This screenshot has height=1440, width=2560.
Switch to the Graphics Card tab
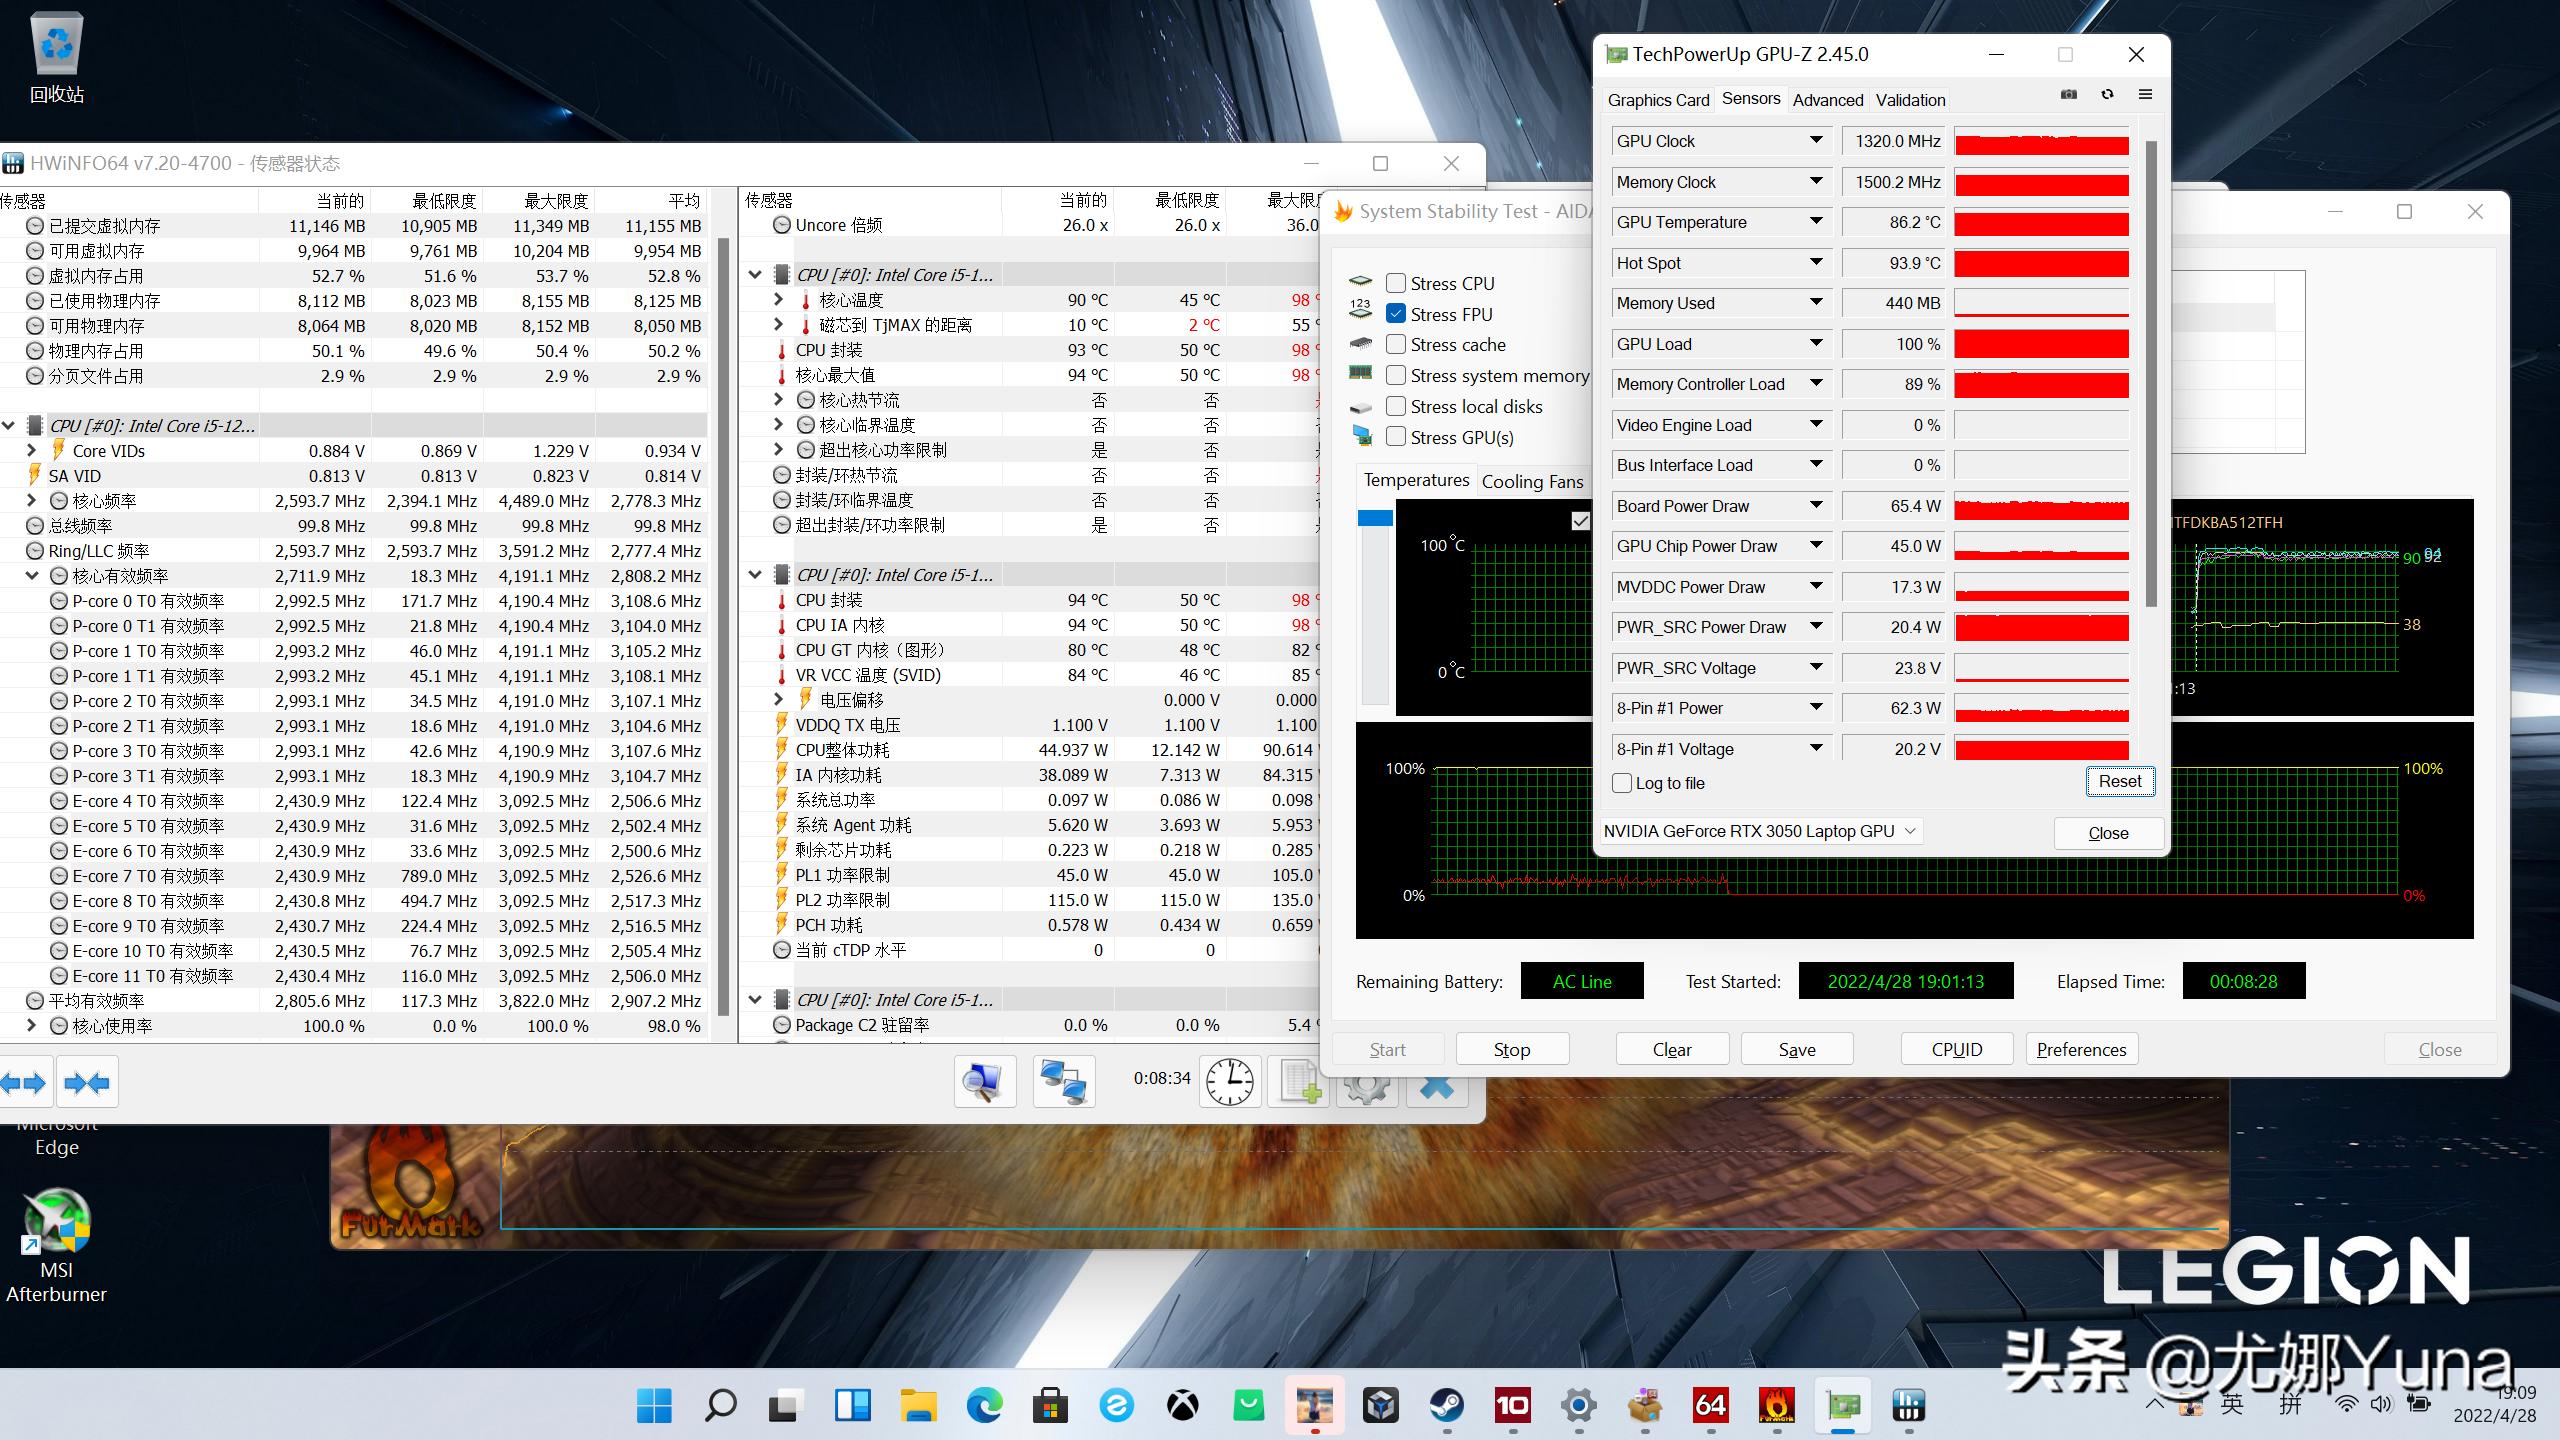coord(1658,100)
